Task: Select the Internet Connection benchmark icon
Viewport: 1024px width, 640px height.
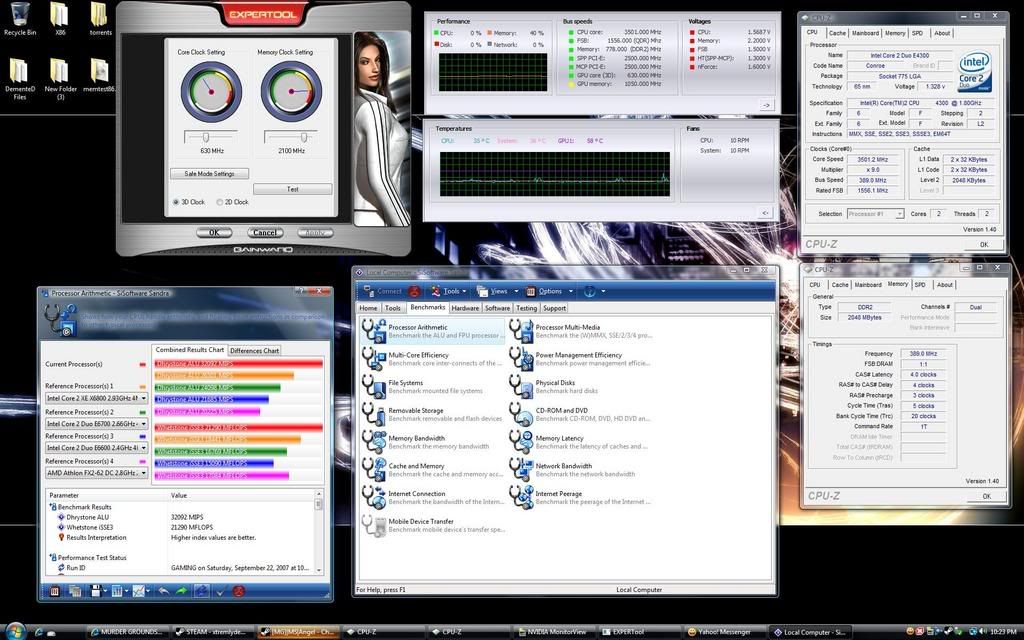Action: pos(374,498)
